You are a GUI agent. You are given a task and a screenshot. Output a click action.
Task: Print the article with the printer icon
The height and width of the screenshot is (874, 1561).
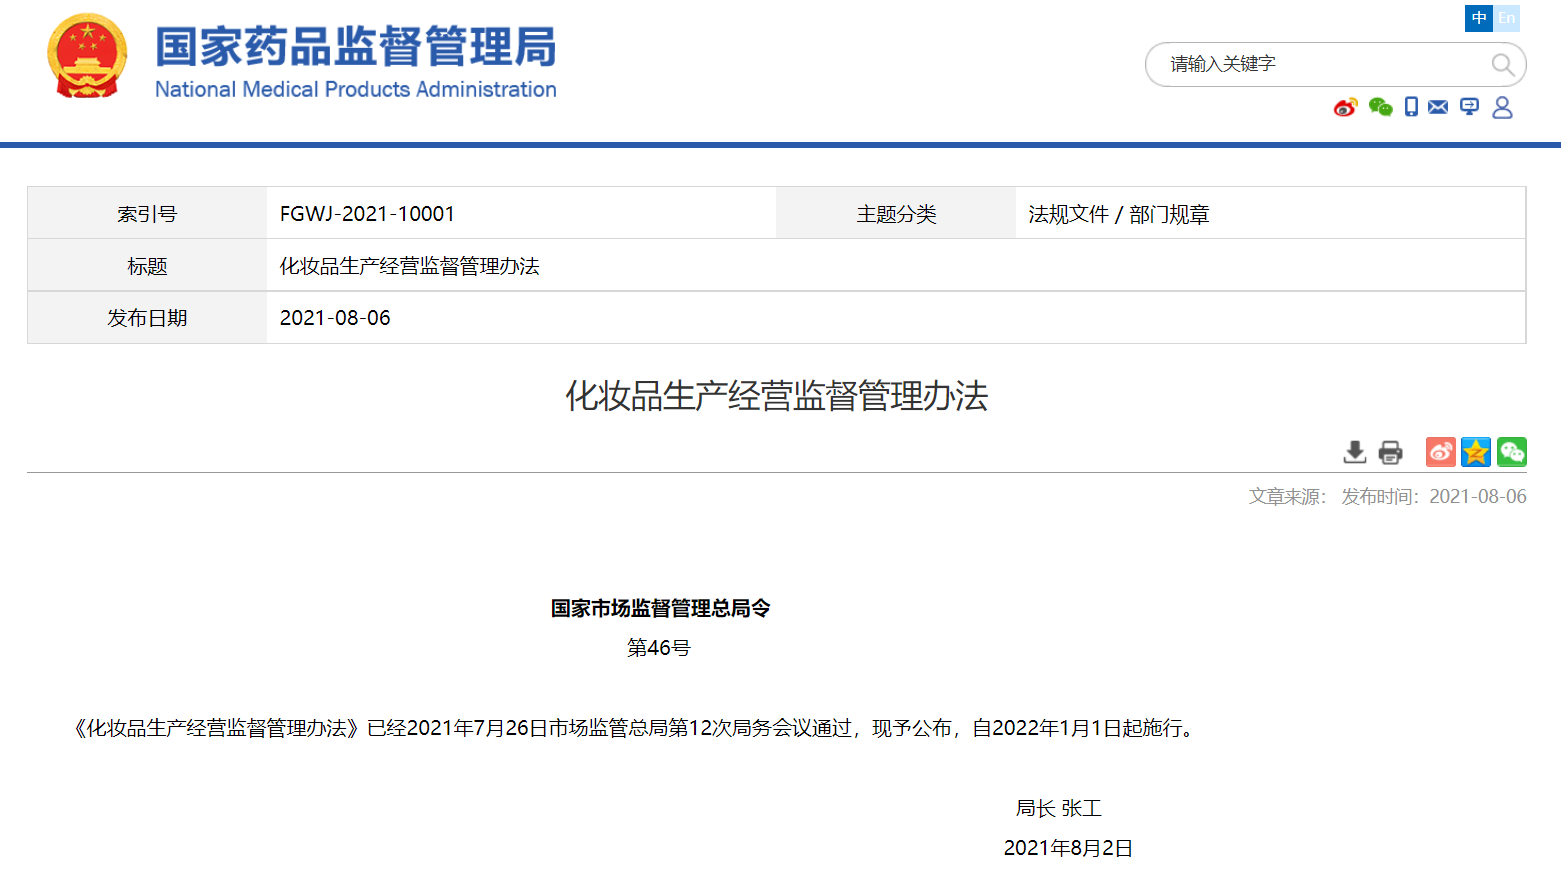click(1390, 452)
